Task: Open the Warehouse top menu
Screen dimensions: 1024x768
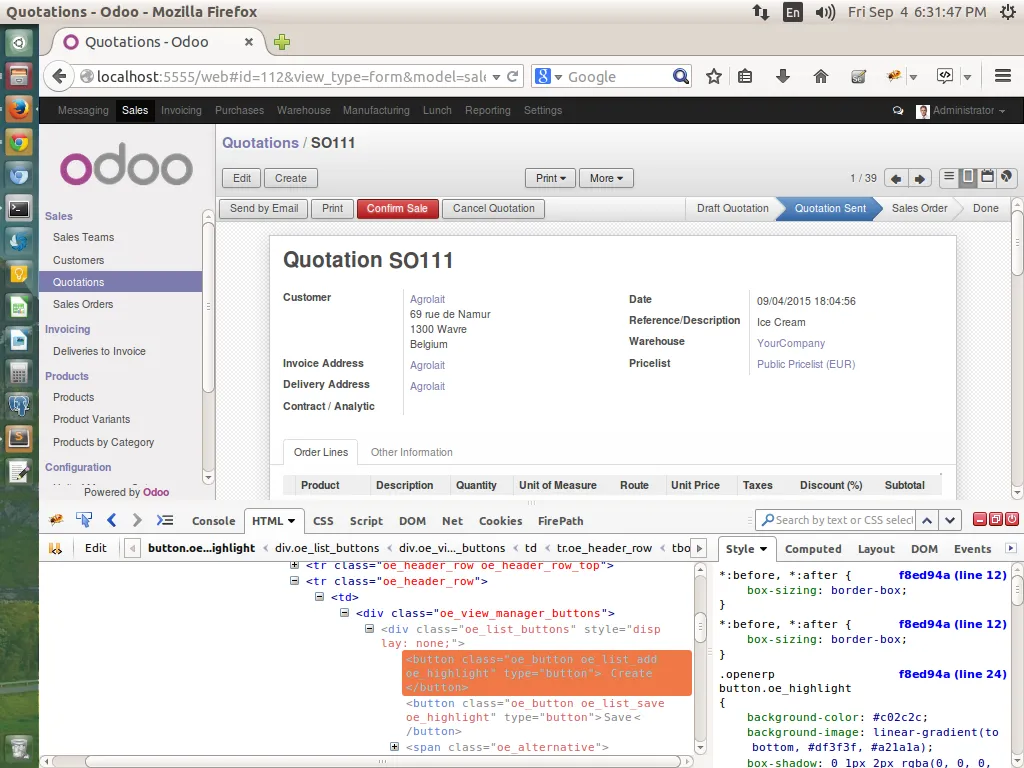Action: coord(304,110)
